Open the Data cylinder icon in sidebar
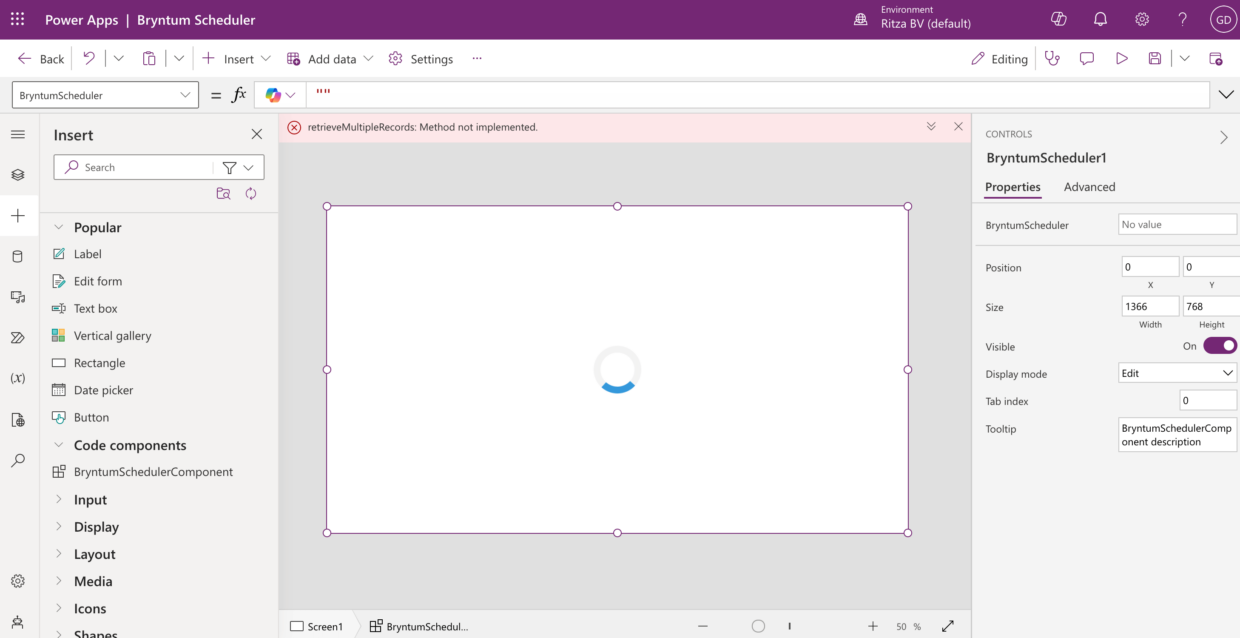1240x638 pixels. click(x=18, y=257)
